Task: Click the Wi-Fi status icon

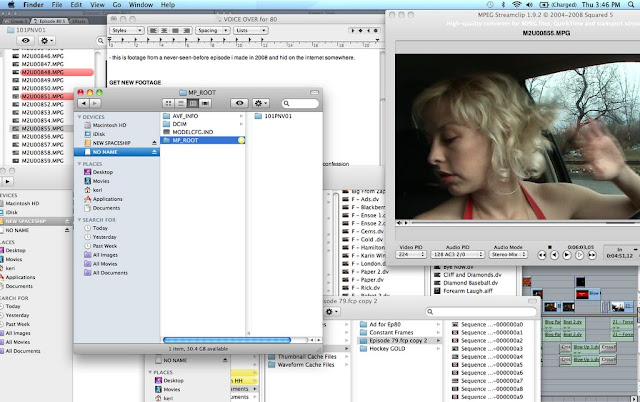Action: point(516,4)
